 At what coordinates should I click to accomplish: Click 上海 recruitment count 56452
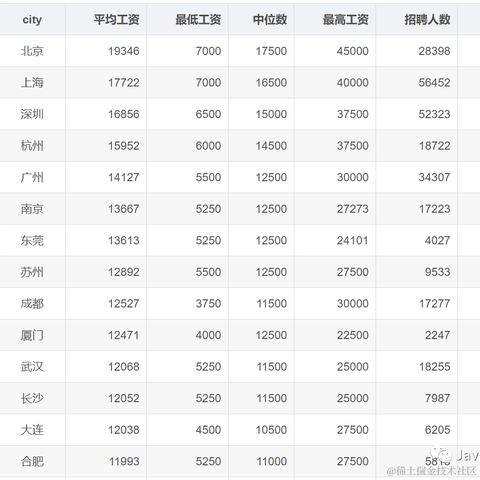(x=435, y=83)
